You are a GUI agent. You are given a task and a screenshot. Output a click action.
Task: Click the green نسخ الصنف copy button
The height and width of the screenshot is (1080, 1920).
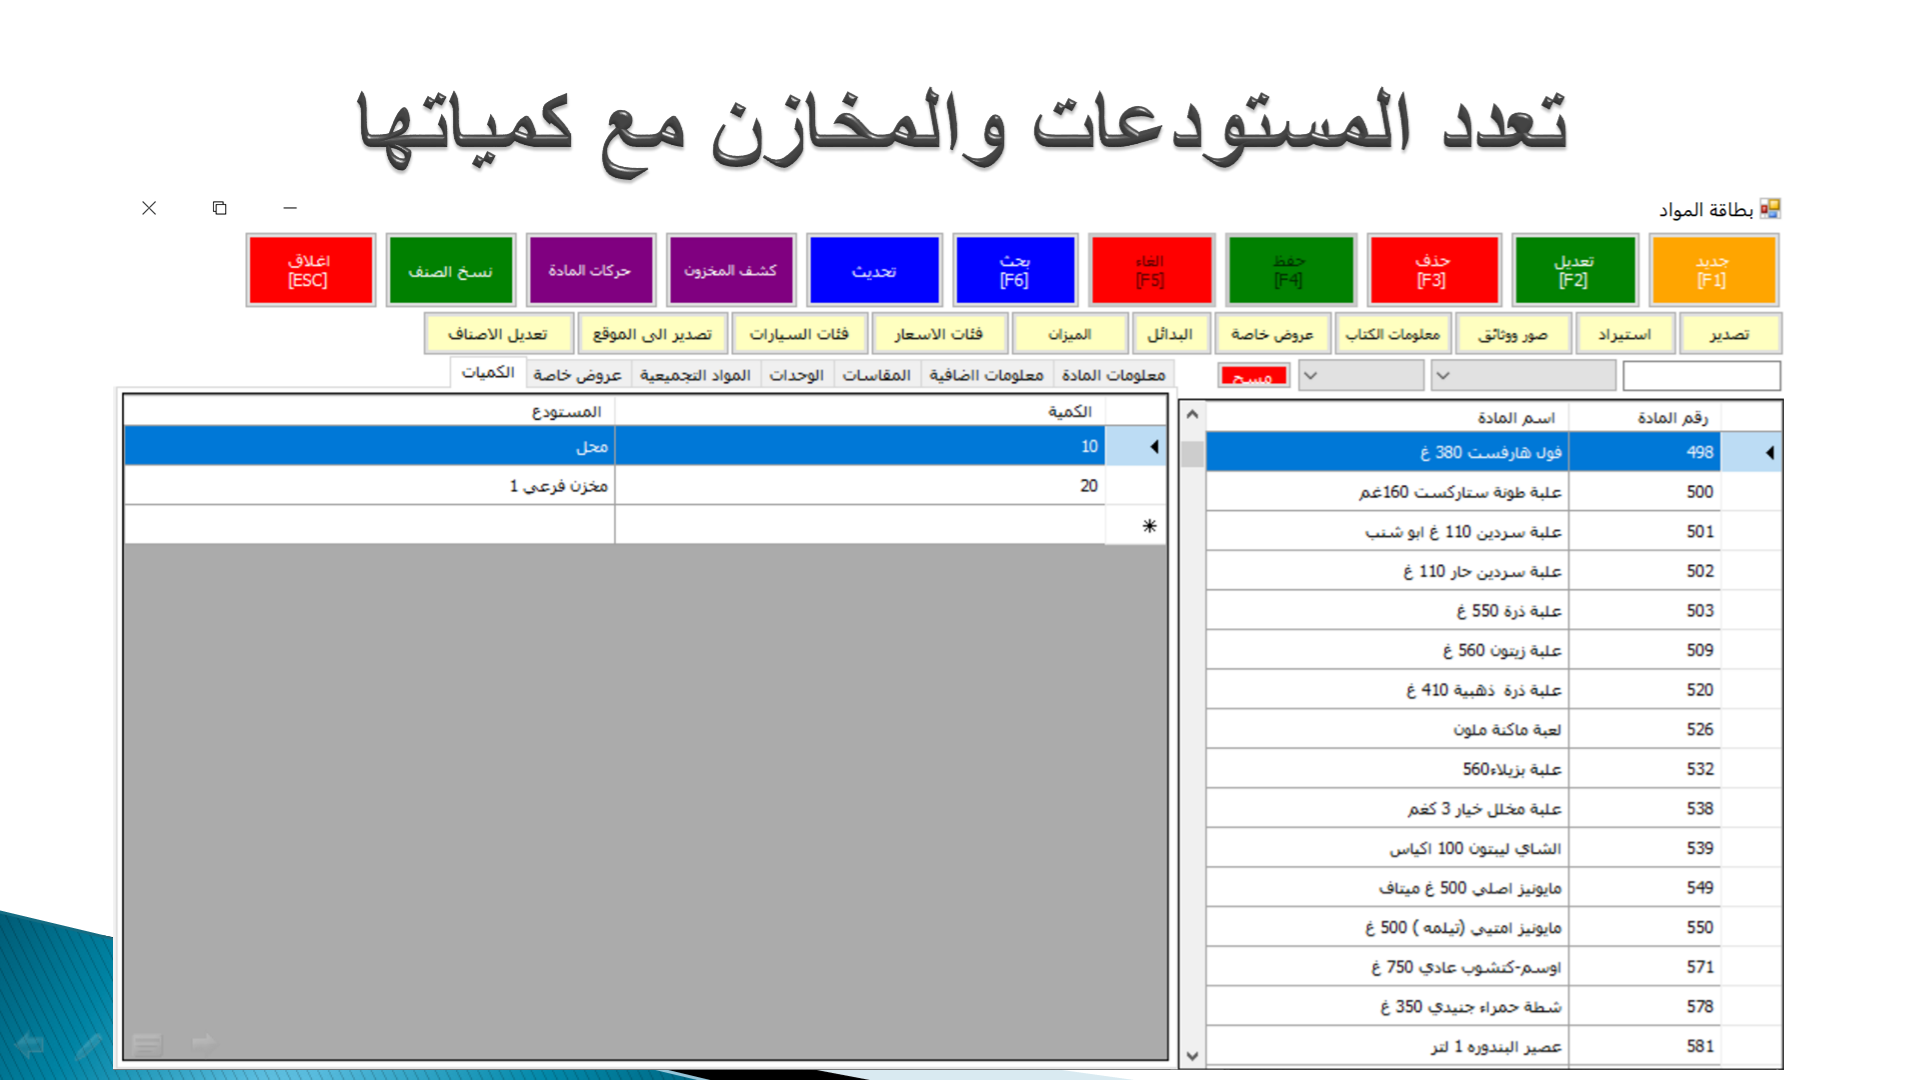click(450, 270)
